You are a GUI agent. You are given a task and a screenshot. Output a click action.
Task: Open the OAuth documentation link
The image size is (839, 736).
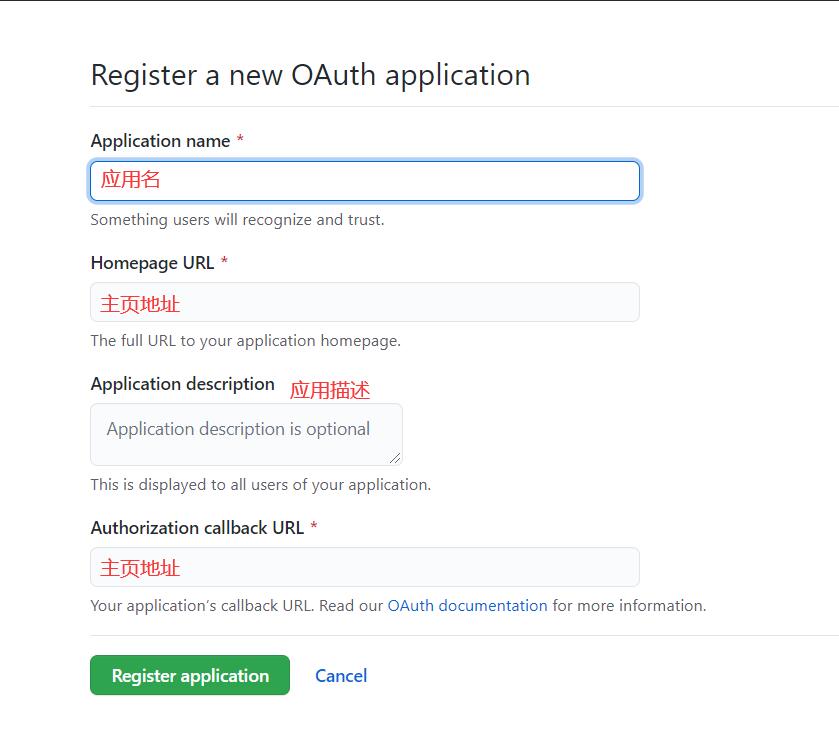[466, 605]
